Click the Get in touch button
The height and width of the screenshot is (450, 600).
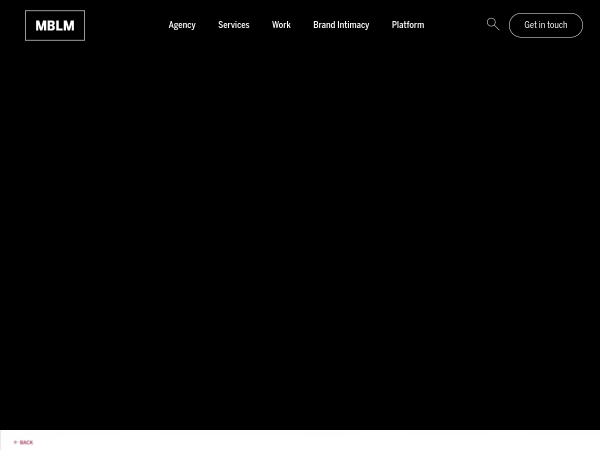tap(546, 25)
